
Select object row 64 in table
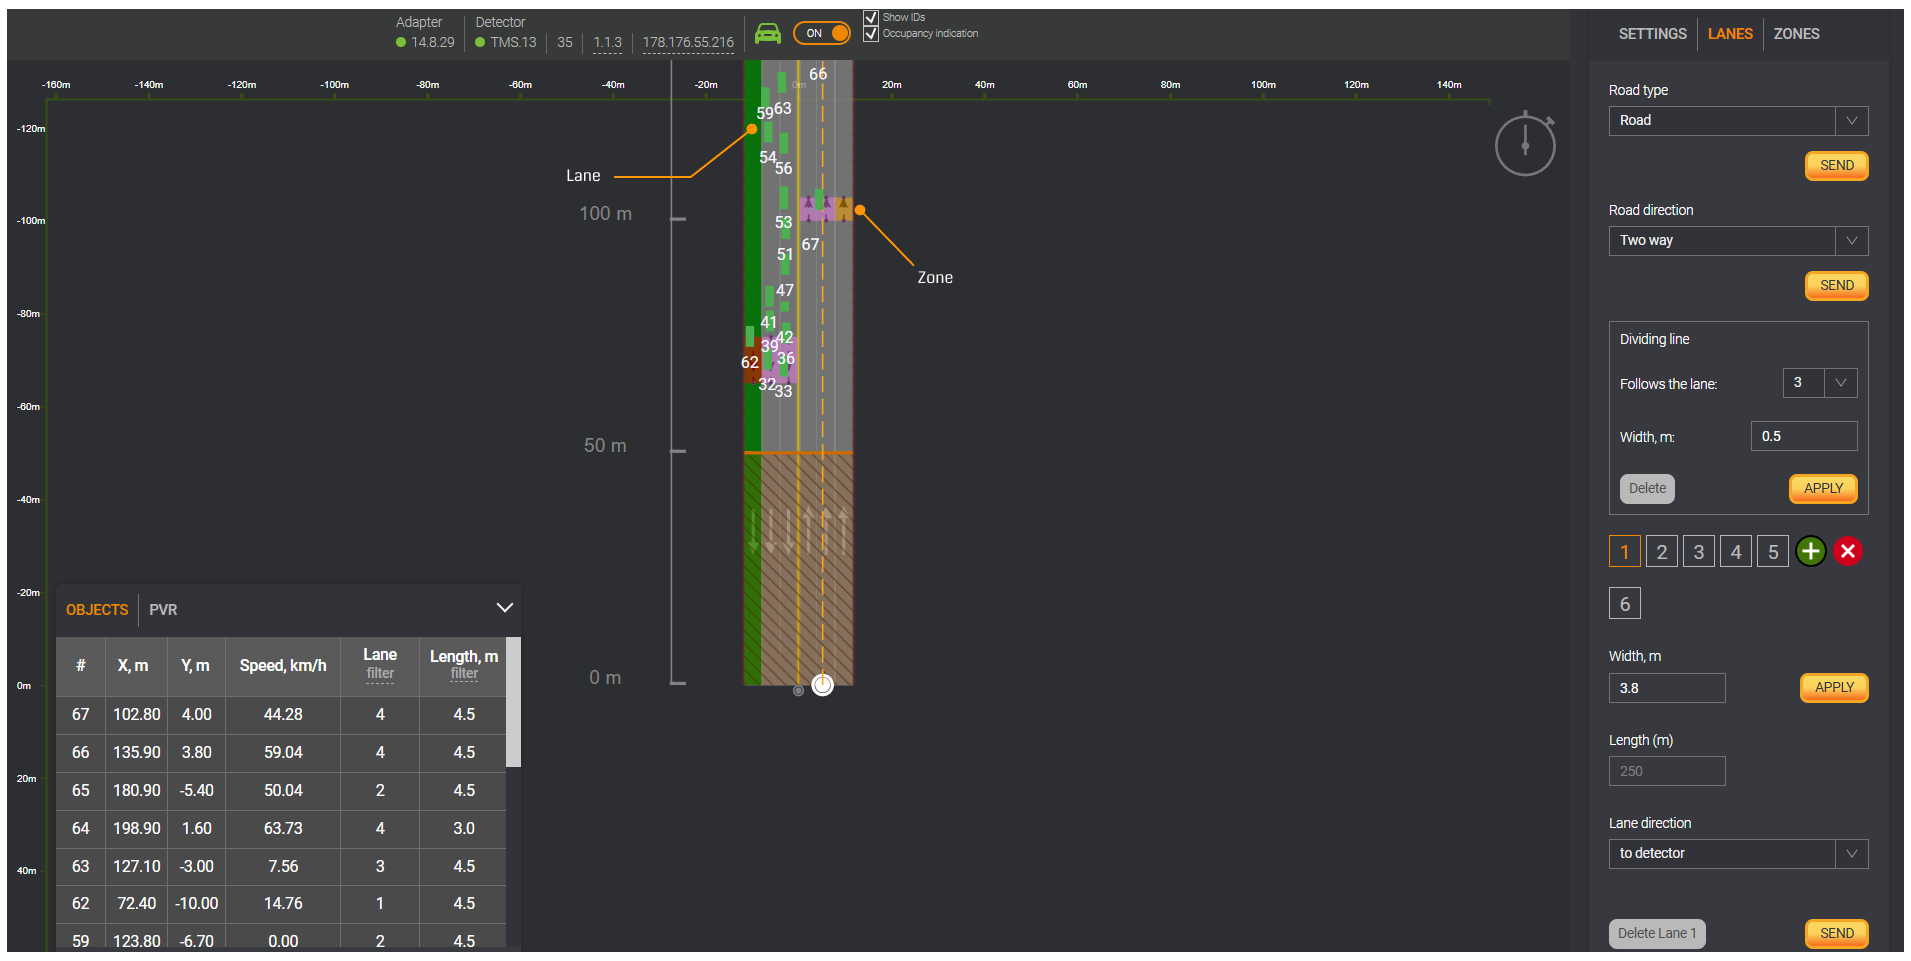[281, 829]
